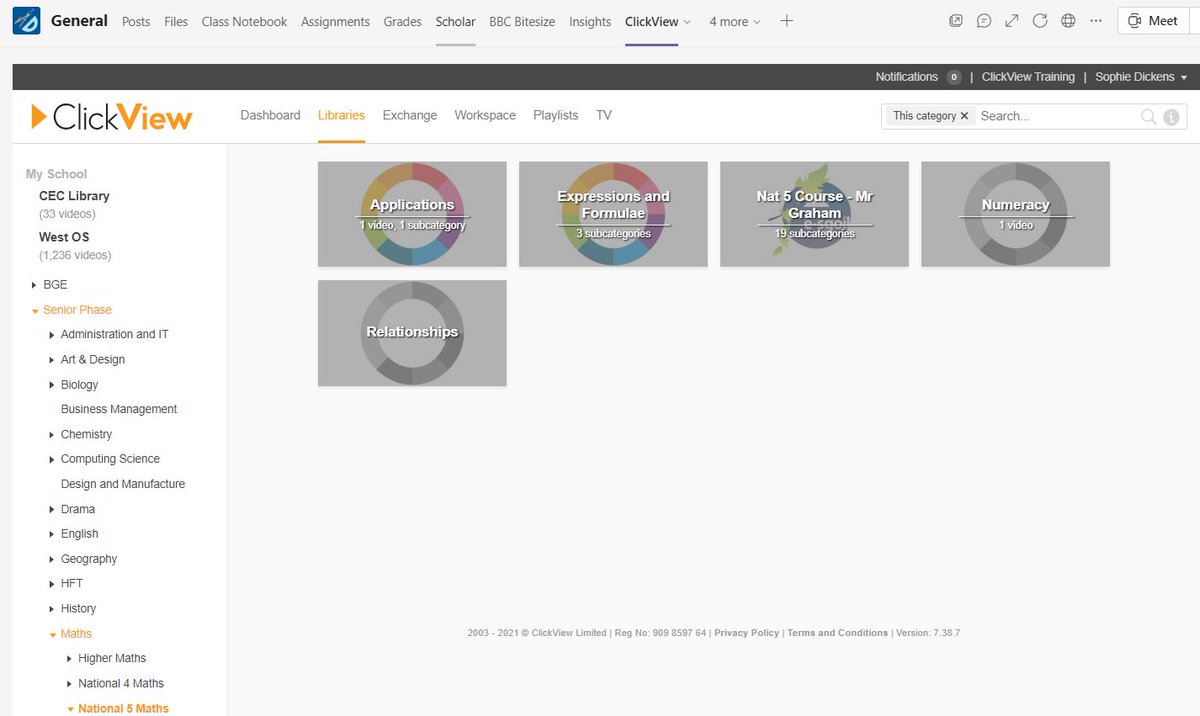Image resolution: width=1200 pixels, height=716 pixels.
Task: Go to ClickView Dashboard
Action: [270, 115]
